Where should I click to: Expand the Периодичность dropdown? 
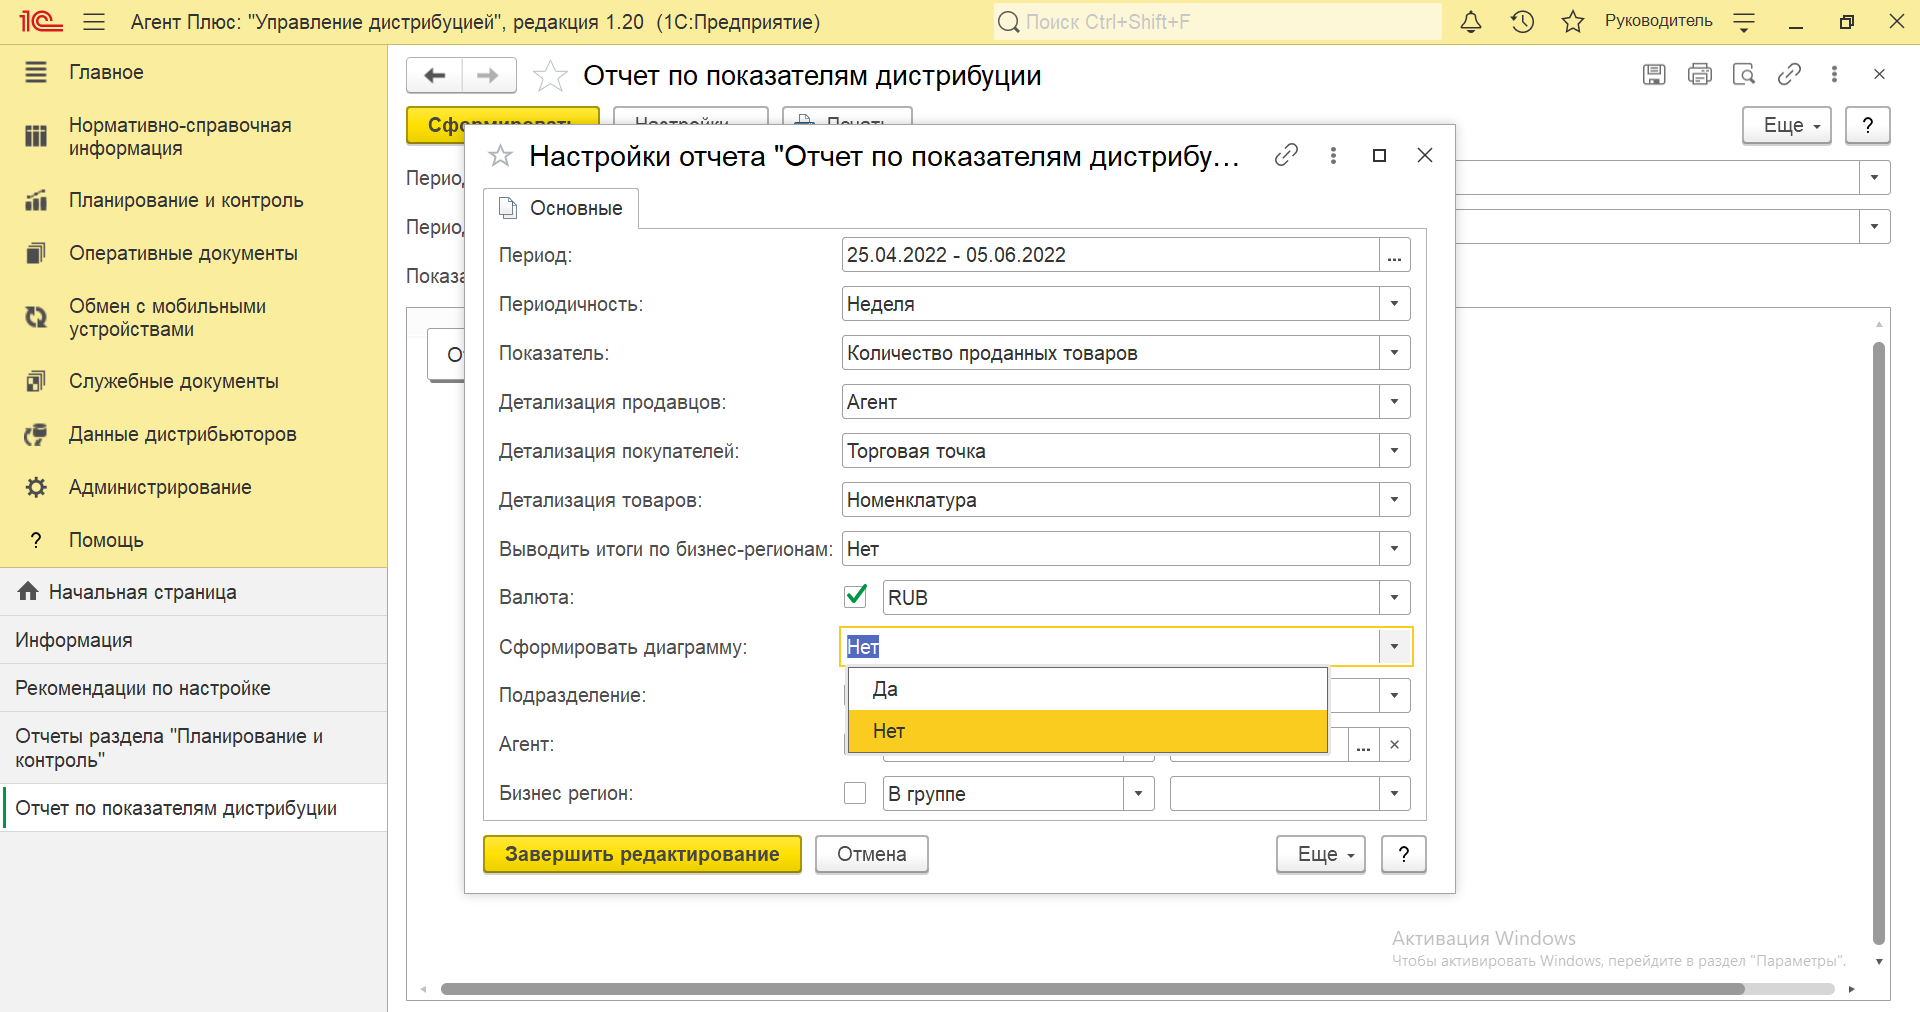[1394, 304]
